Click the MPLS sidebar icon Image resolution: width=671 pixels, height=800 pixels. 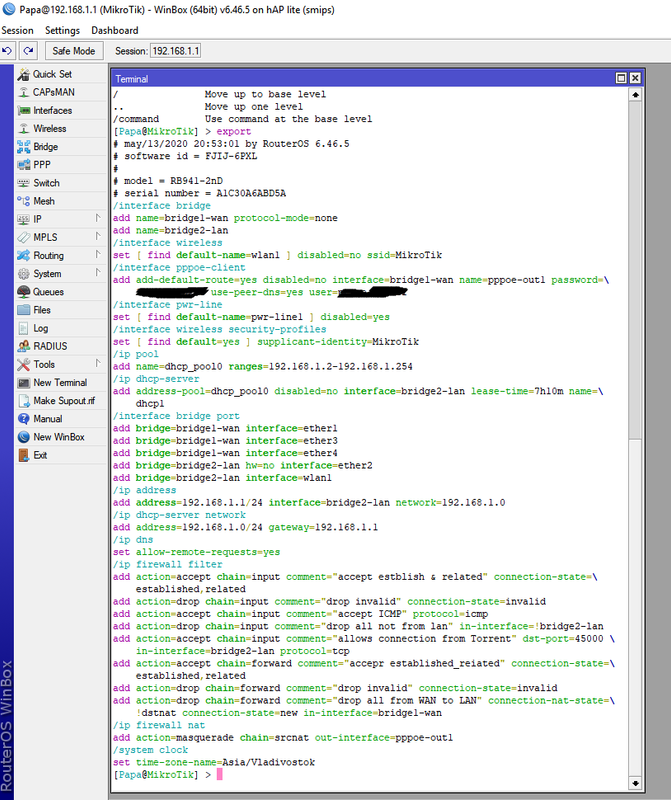(23, 238)
